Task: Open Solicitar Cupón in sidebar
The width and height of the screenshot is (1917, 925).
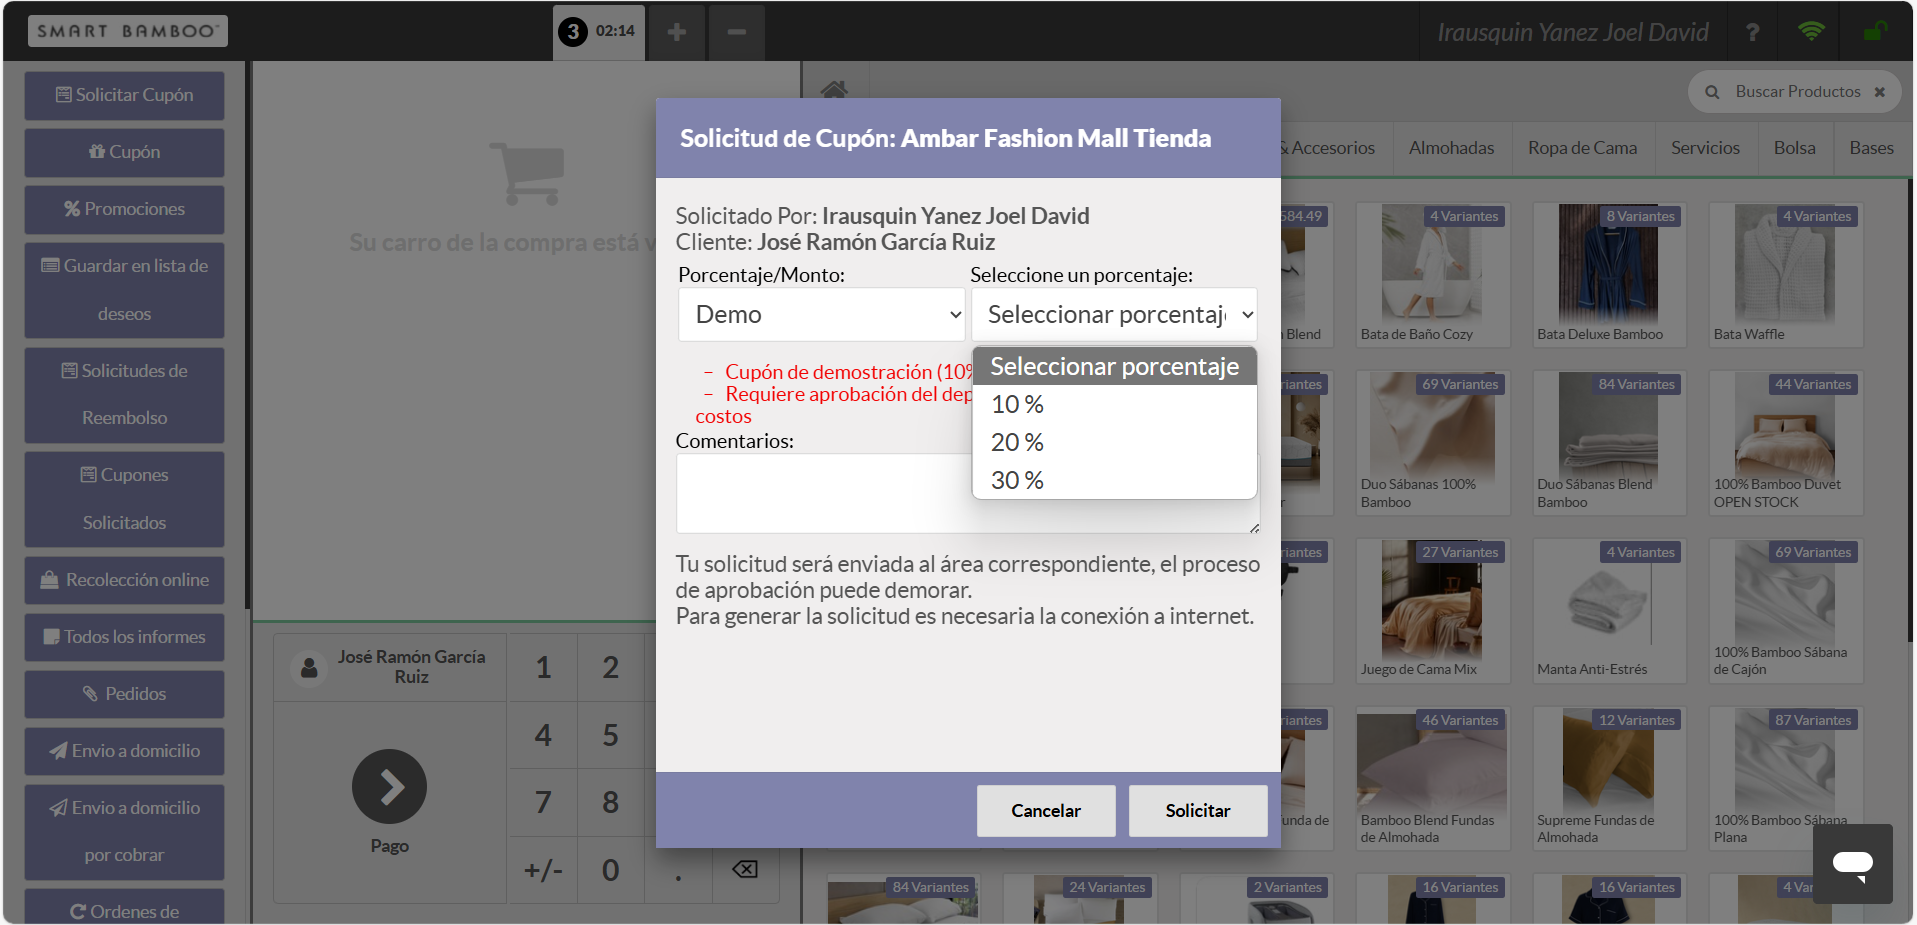Action: (124, 95)
